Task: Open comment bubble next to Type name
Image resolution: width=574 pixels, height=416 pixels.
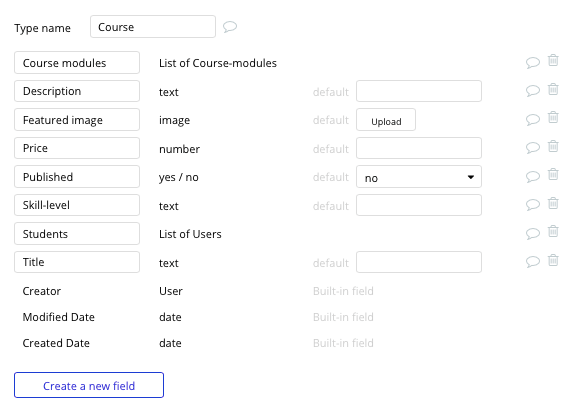Action: [x=230, y=26]
